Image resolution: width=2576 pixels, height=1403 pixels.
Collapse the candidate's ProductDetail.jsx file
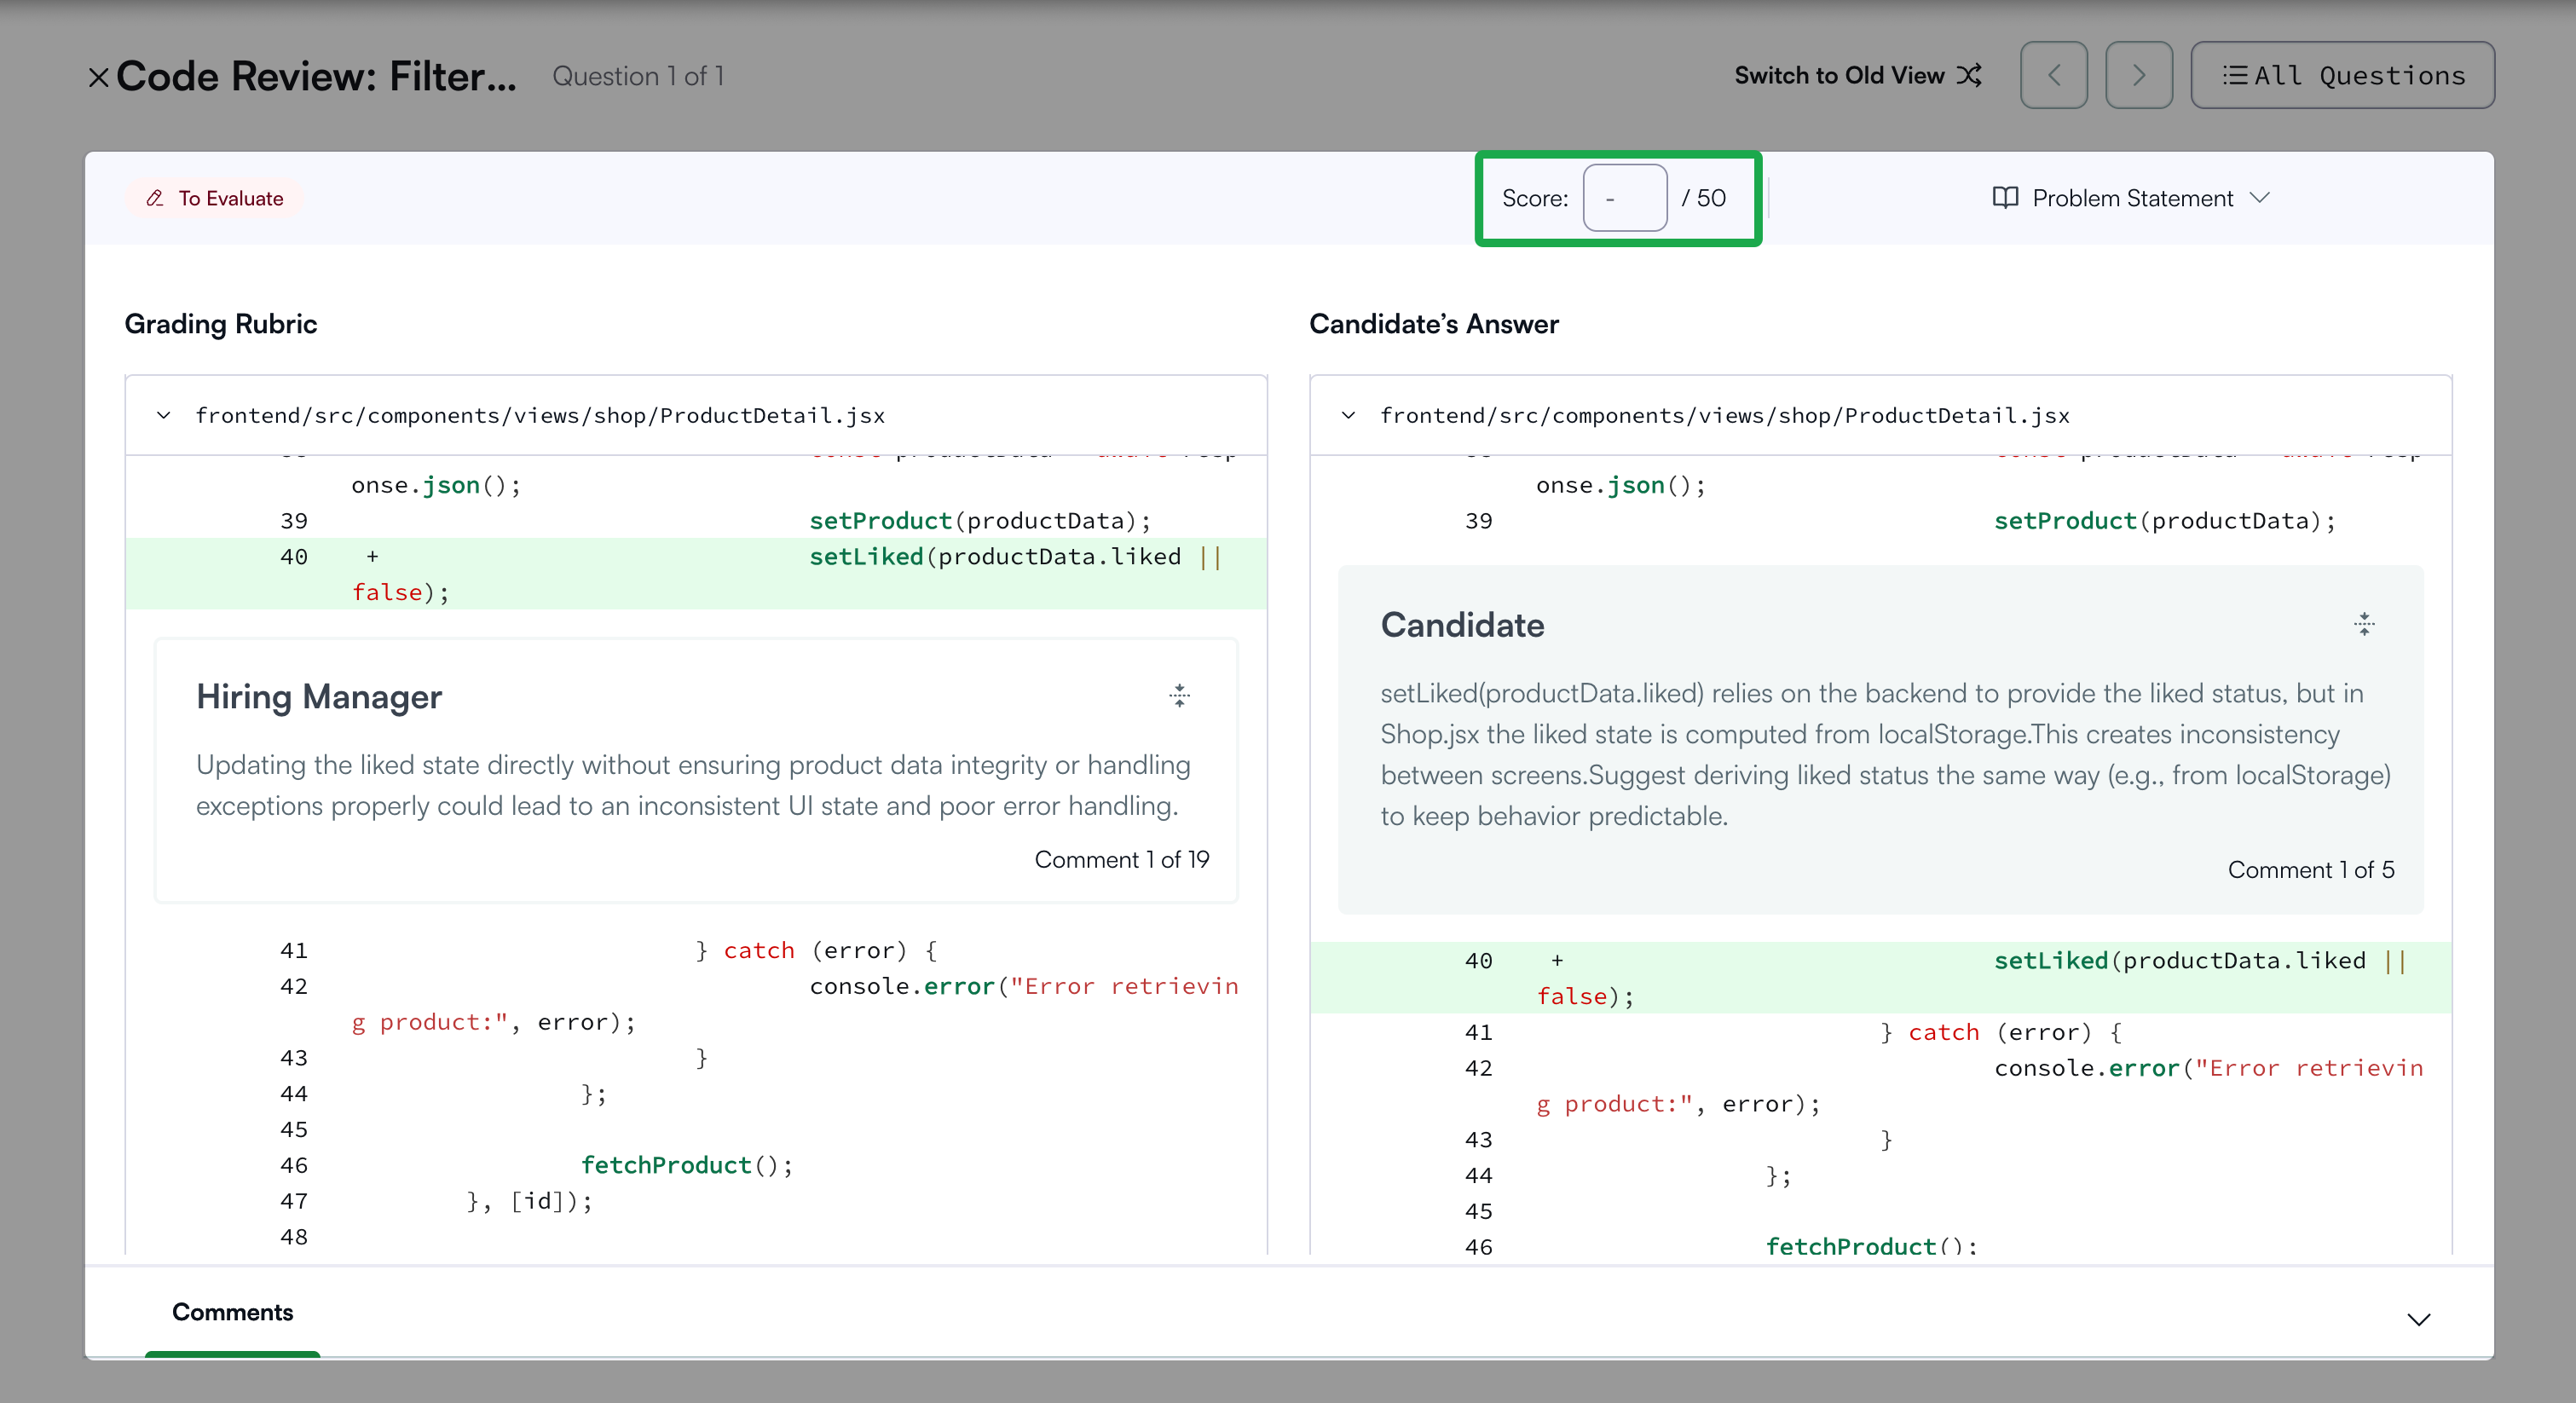pos(1348,415)
